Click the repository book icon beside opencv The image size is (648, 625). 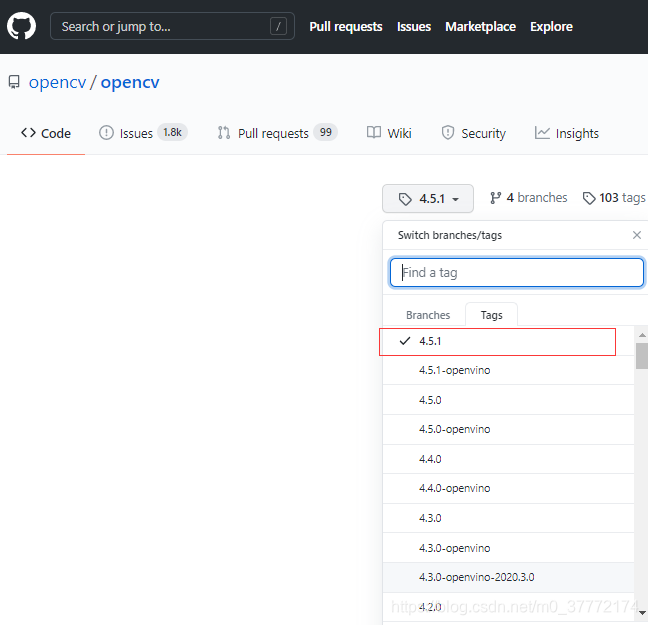14,82
